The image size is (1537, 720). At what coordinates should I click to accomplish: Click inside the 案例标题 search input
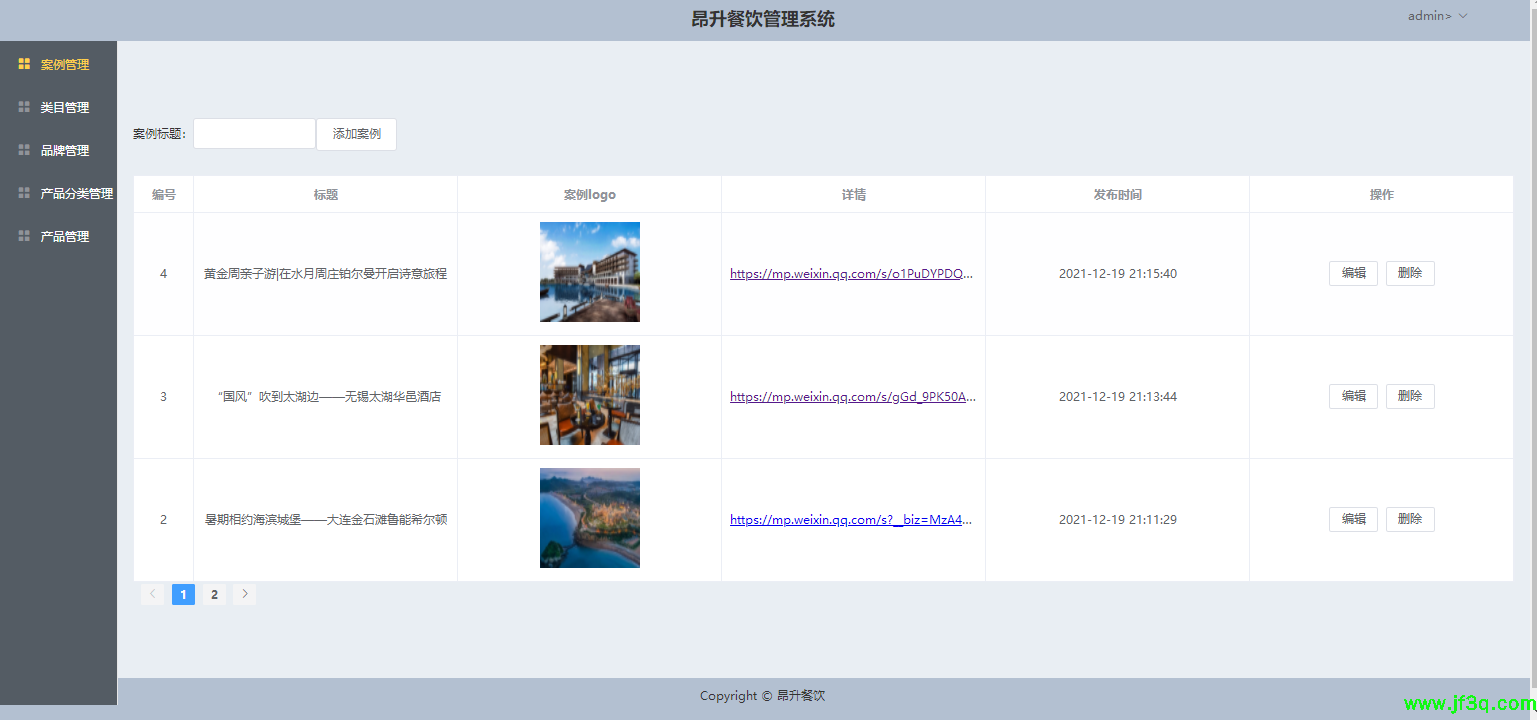pos(254,133)
